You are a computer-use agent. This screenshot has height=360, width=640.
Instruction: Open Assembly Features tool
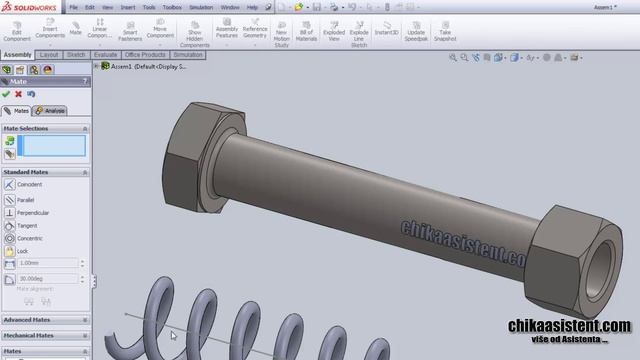pyautogui.click(x=227, y=28)
